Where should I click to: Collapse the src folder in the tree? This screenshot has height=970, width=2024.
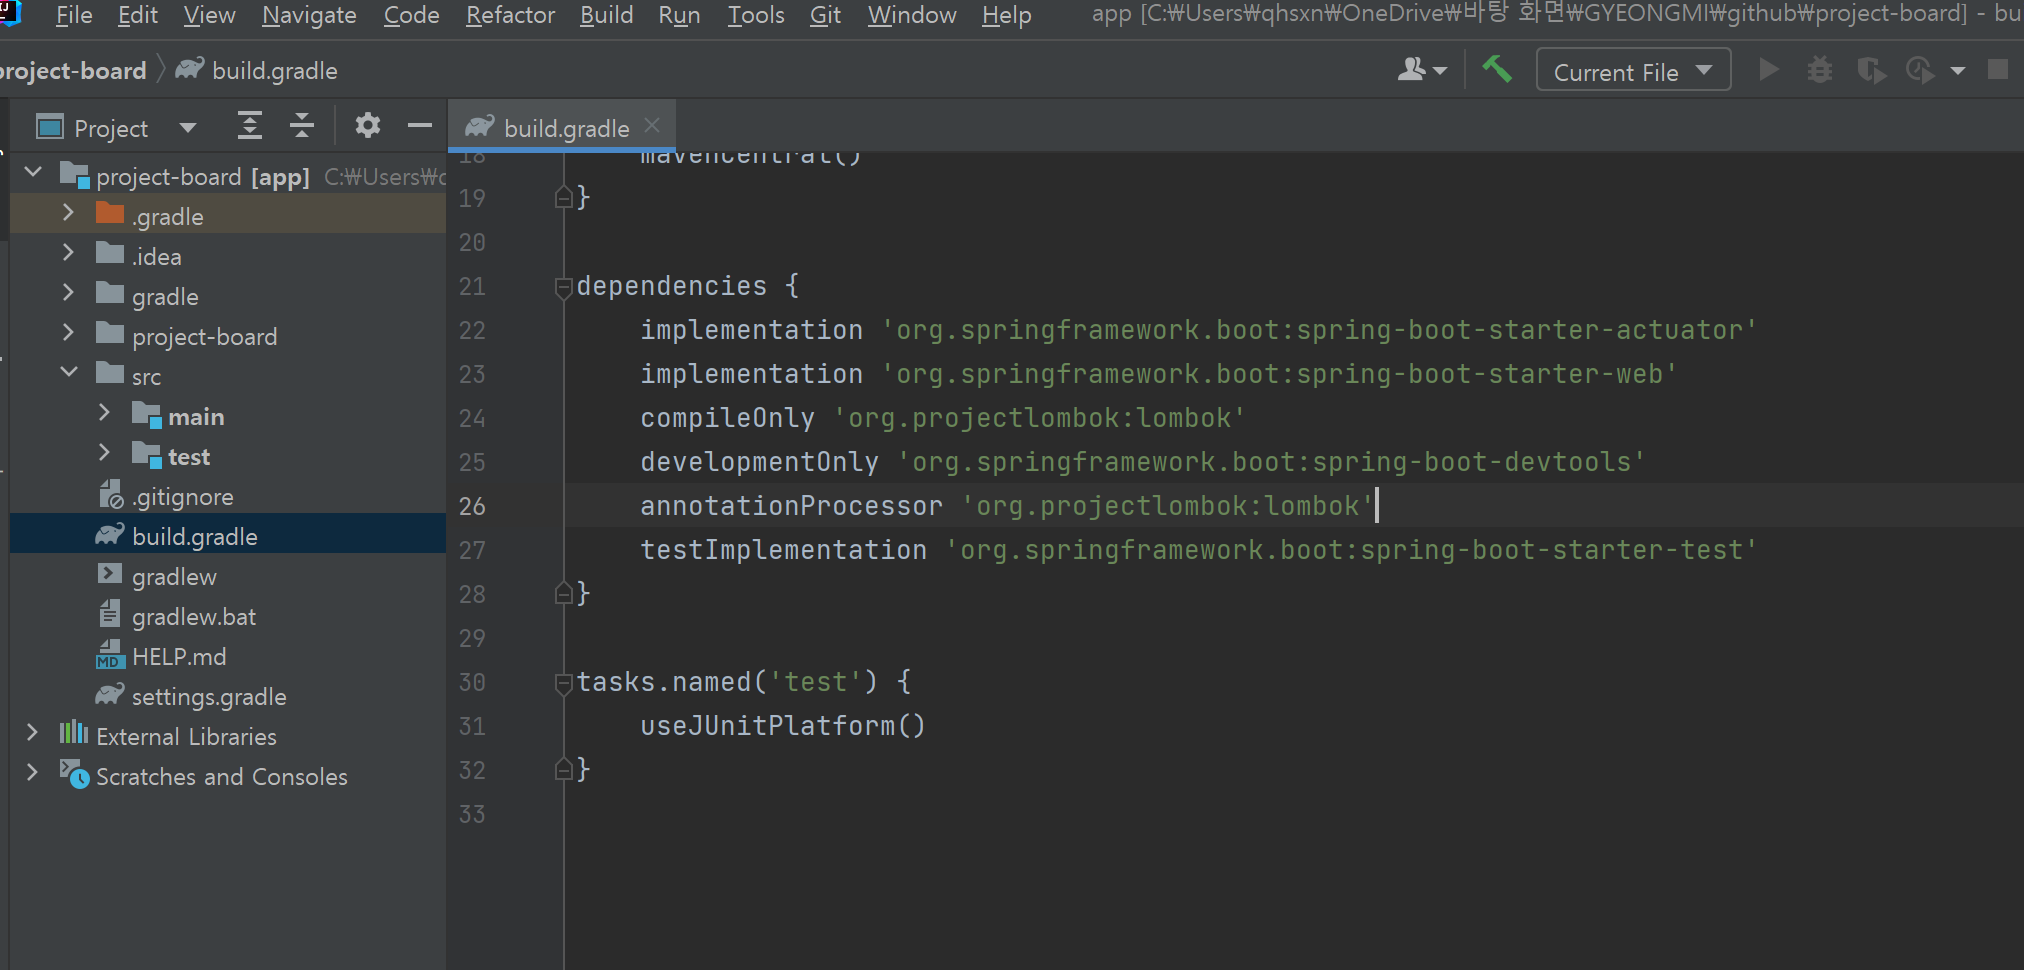(x=68, y=374)
